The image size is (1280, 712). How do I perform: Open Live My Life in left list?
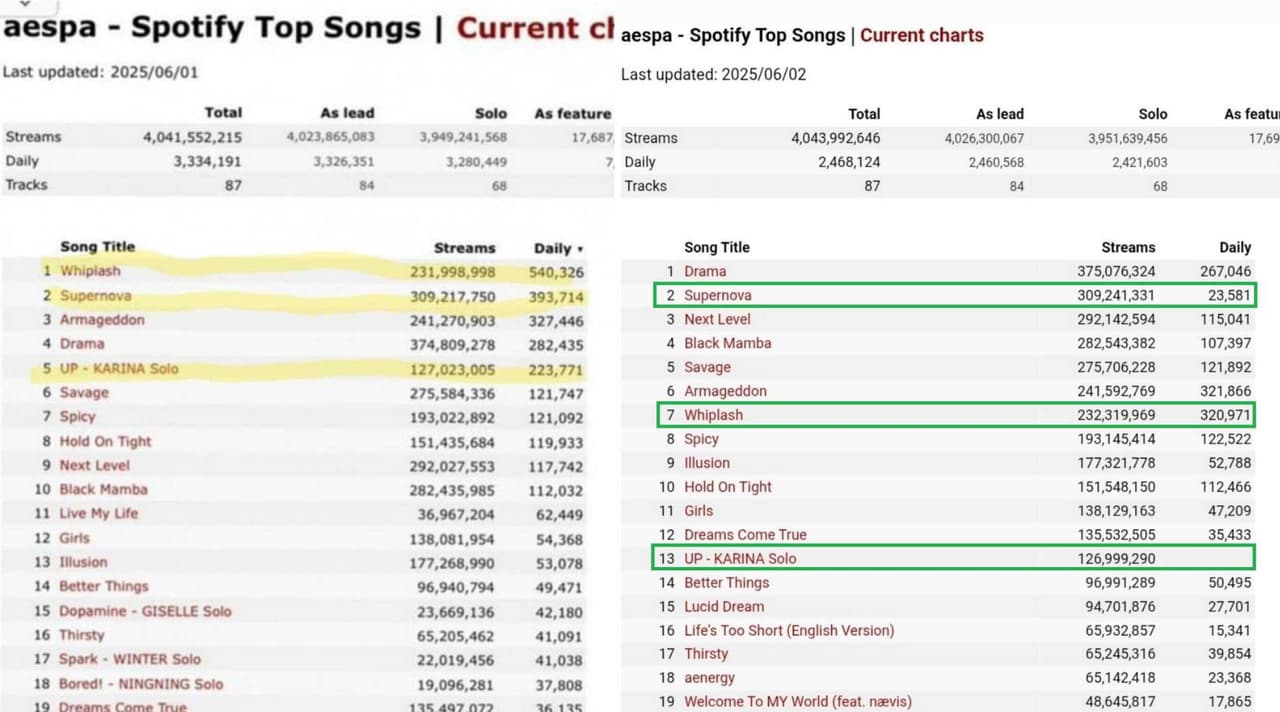(99, 513)
